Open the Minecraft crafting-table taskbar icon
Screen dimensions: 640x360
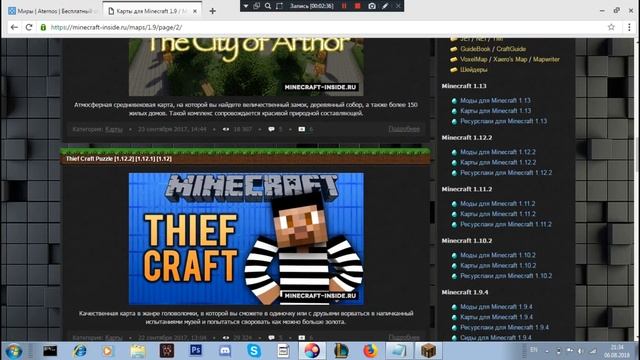coord(428,351)
